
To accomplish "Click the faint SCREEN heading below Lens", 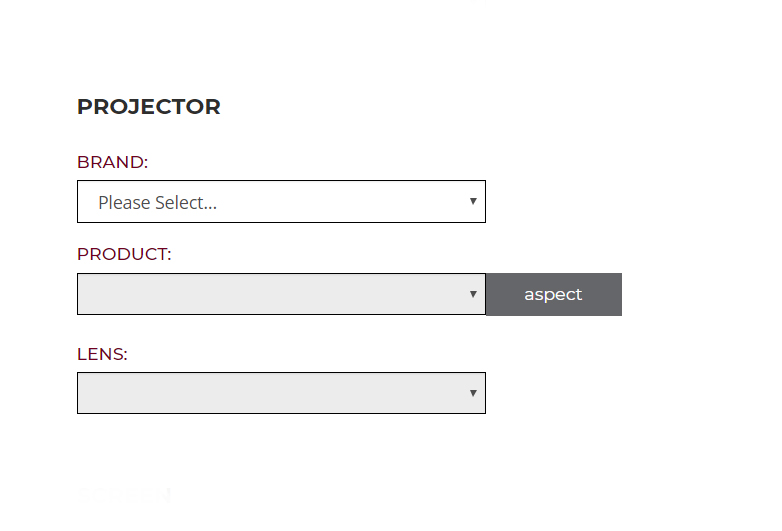I will click(124, 493).
